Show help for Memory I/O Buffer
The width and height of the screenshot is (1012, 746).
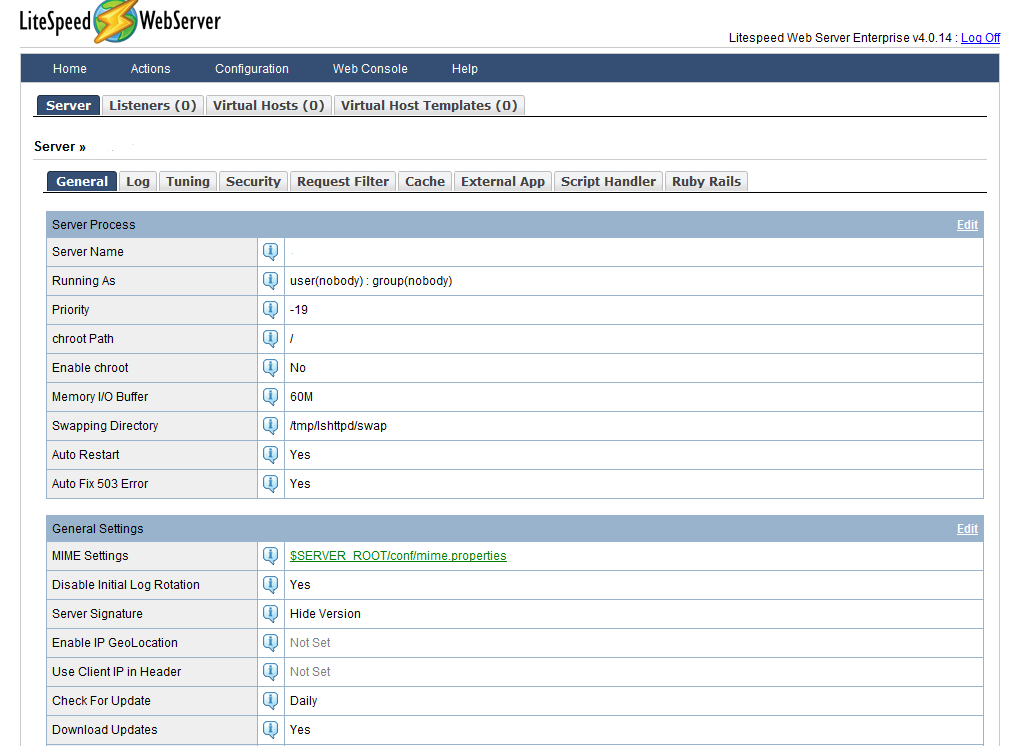270,397
